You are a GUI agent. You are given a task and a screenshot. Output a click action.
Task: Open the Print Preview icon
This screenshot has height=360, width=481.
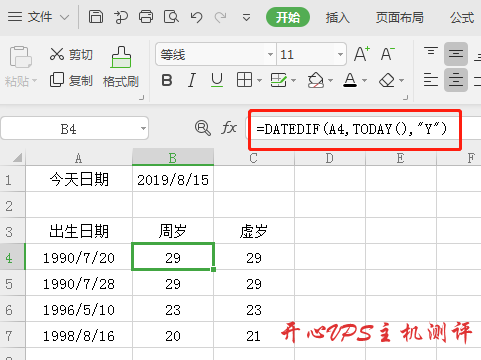point(171,17)
